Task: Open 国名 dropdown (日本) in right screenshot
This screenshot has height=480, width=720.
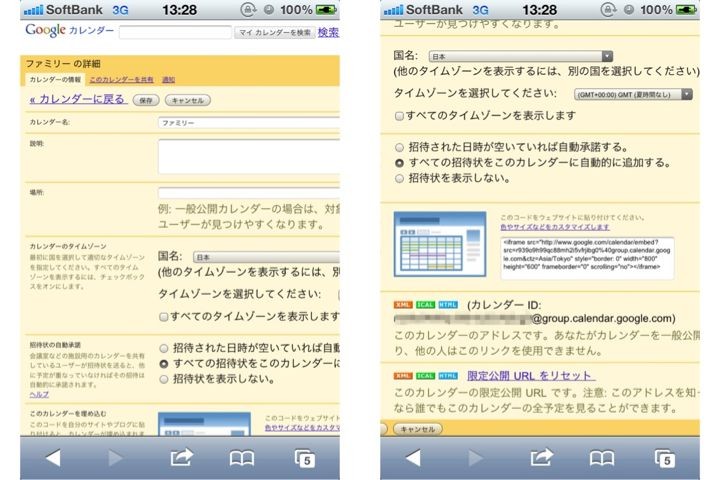Action: pyautogui.click(x=521, y=56)
